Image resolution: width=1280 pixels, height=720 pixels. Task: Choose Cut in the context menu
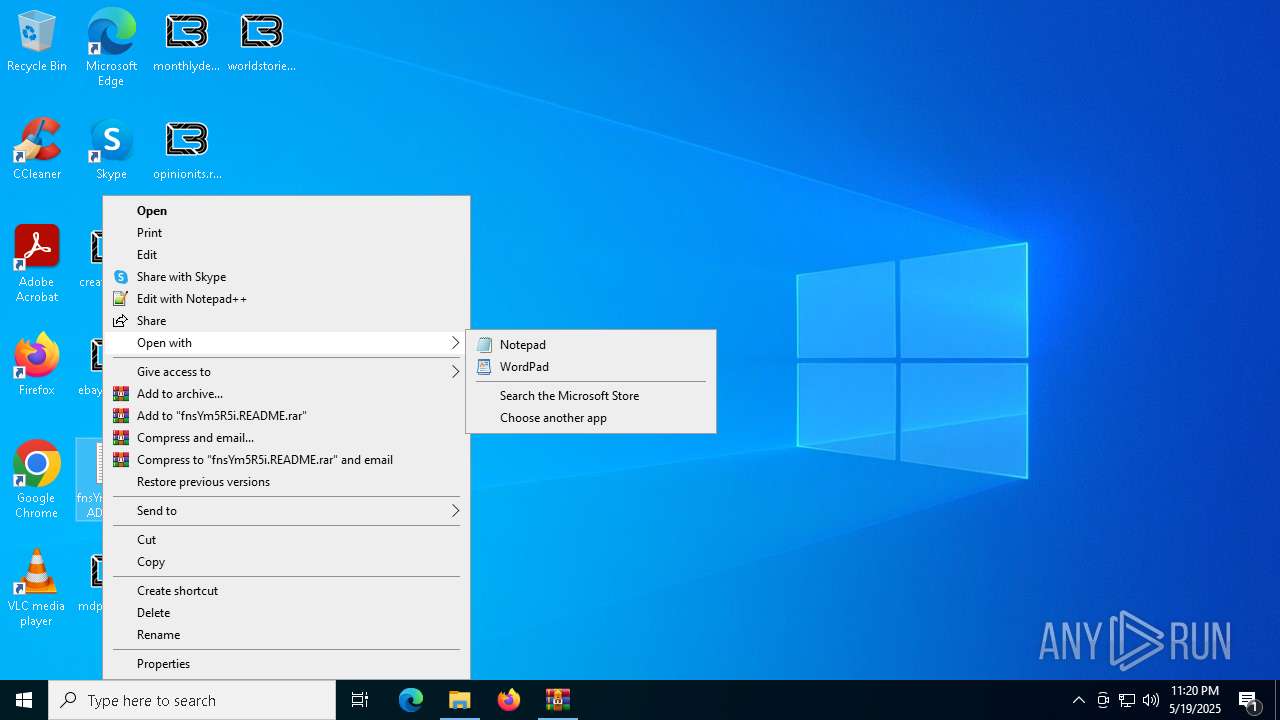(x=286, y=540)
